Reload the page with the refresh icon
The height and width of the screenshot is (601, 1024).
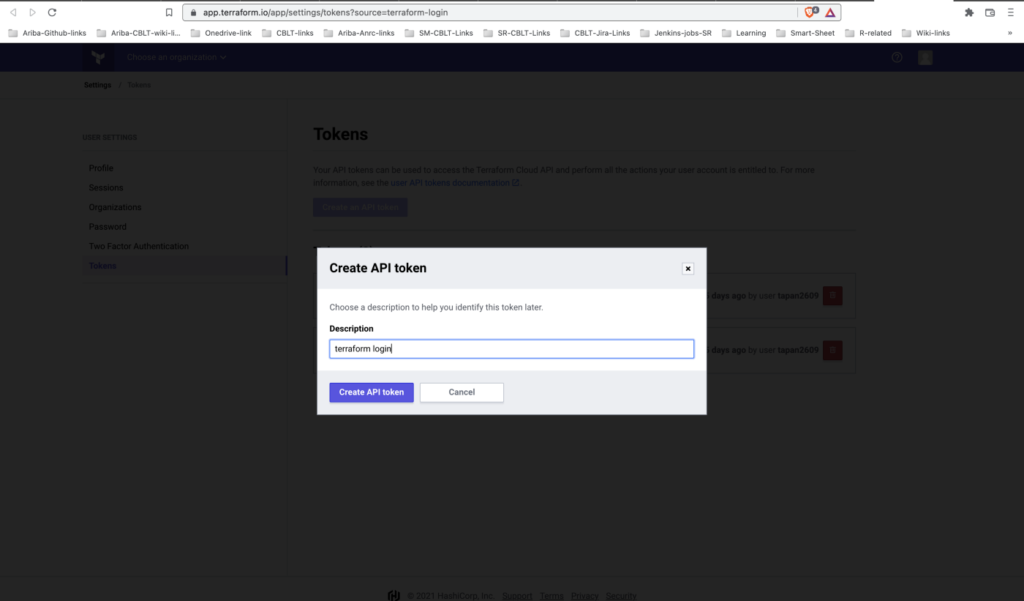(52, 12)
